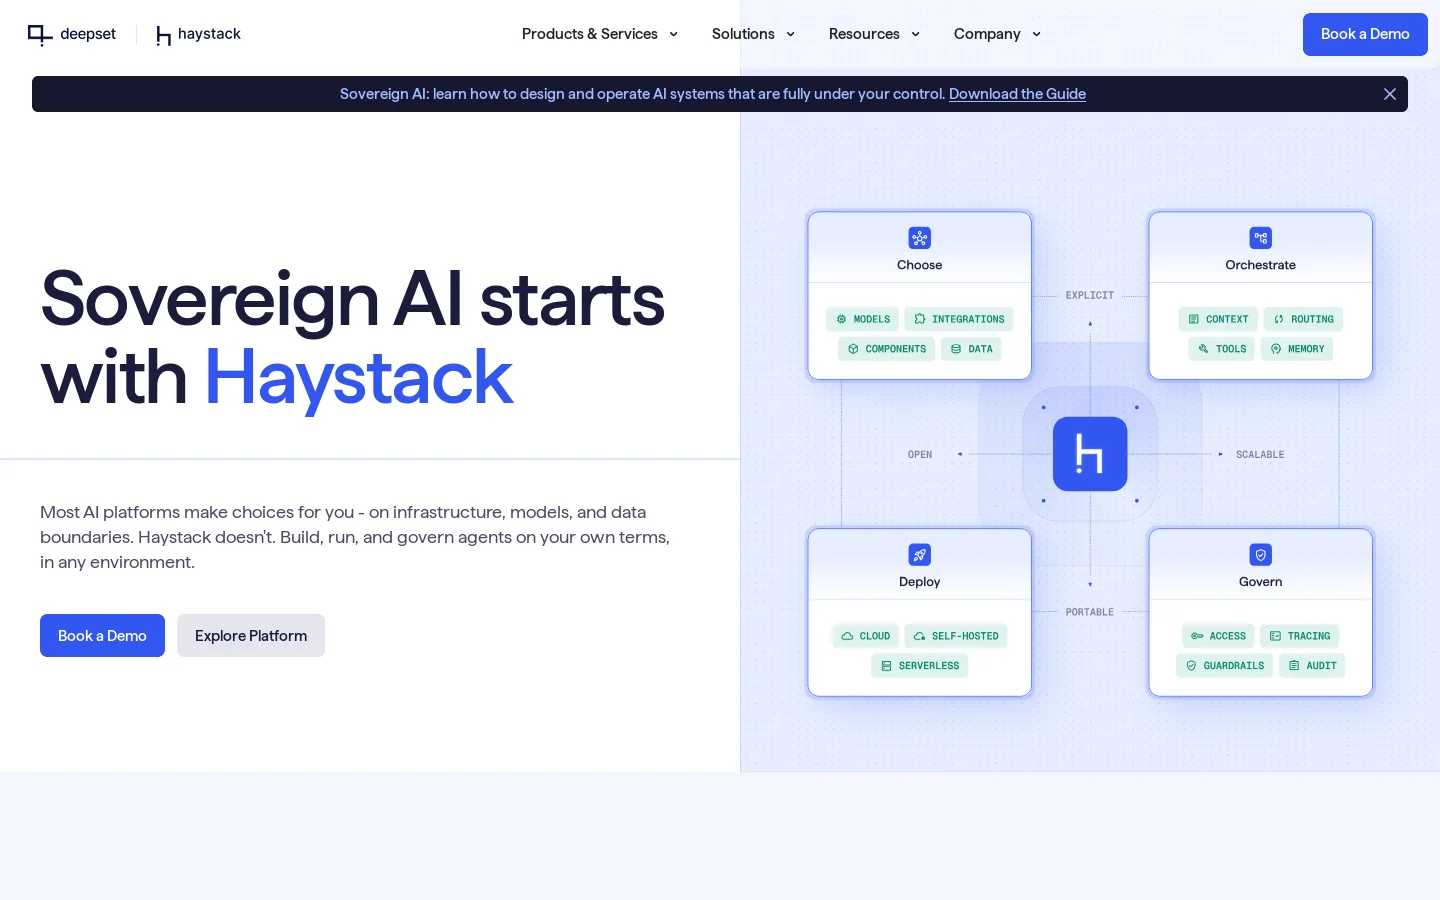The width and height of the screenshot is (1440, 900).
Task: Click the CONTEXT tag
Action: coord(1218,319)
